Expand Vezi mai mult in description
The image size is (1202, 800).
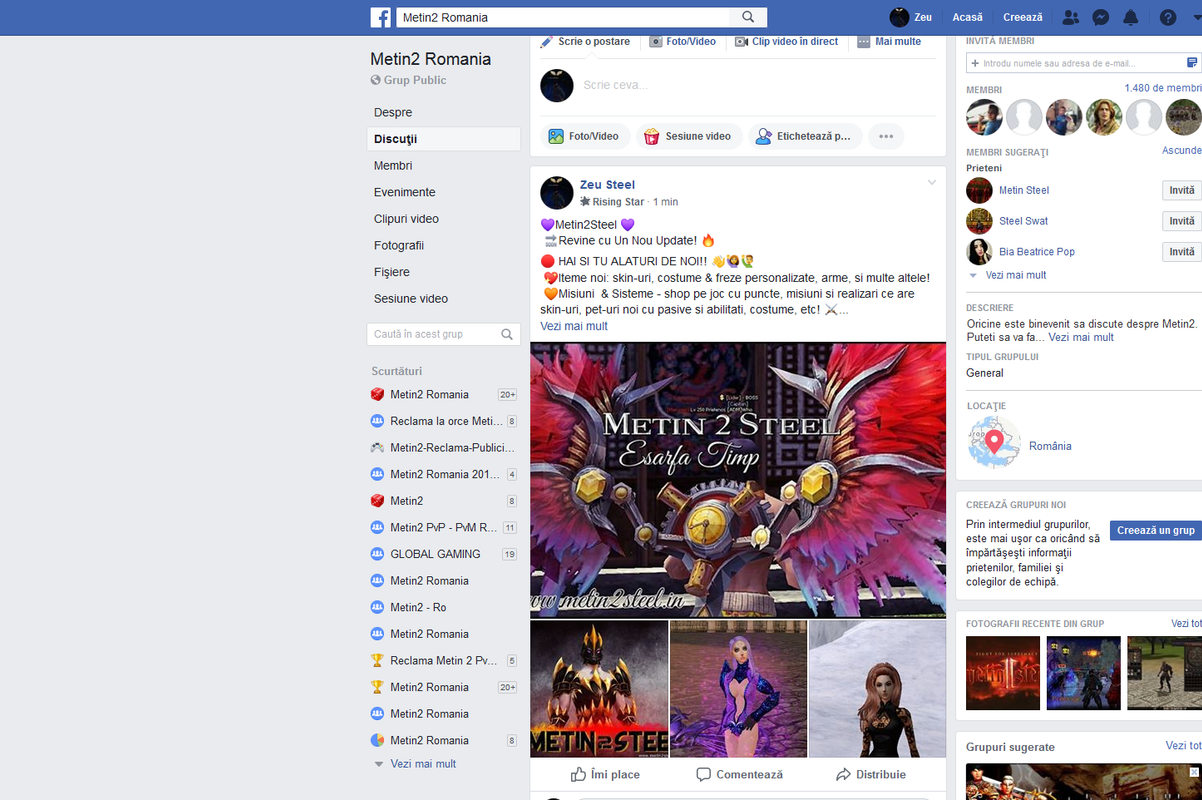pos(1081,337)
